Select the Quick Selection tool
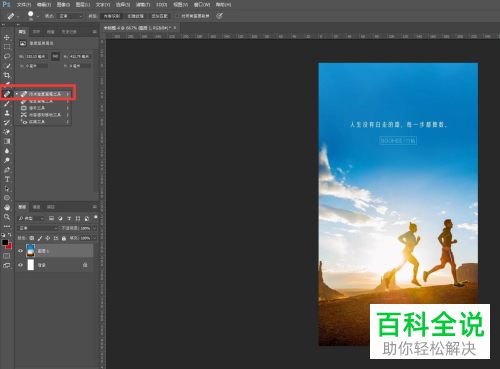The height and width of the screenshot is (369, 500). click(x=7, y=66)
